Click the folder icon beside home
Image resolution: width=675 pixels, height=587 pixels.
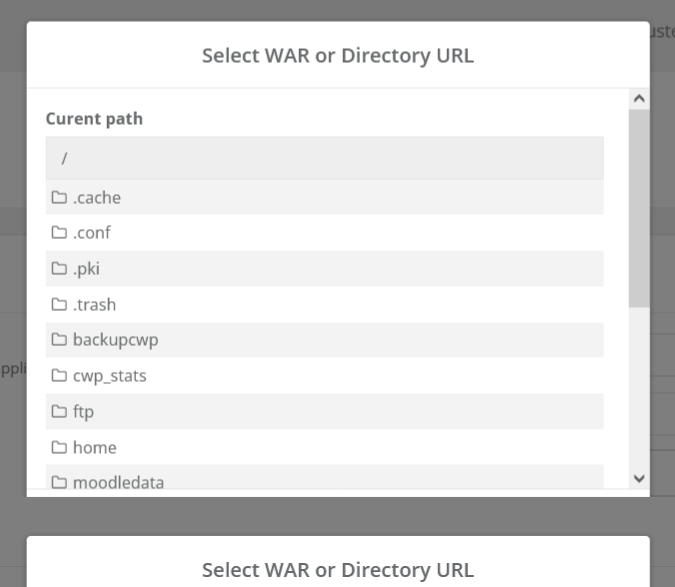click(x=59, y=448)
